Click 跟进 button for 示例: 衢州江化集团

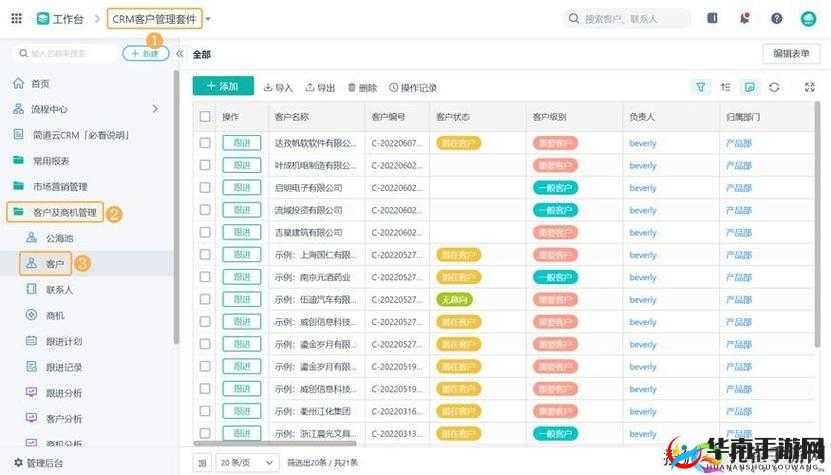[x=242, y=411]
